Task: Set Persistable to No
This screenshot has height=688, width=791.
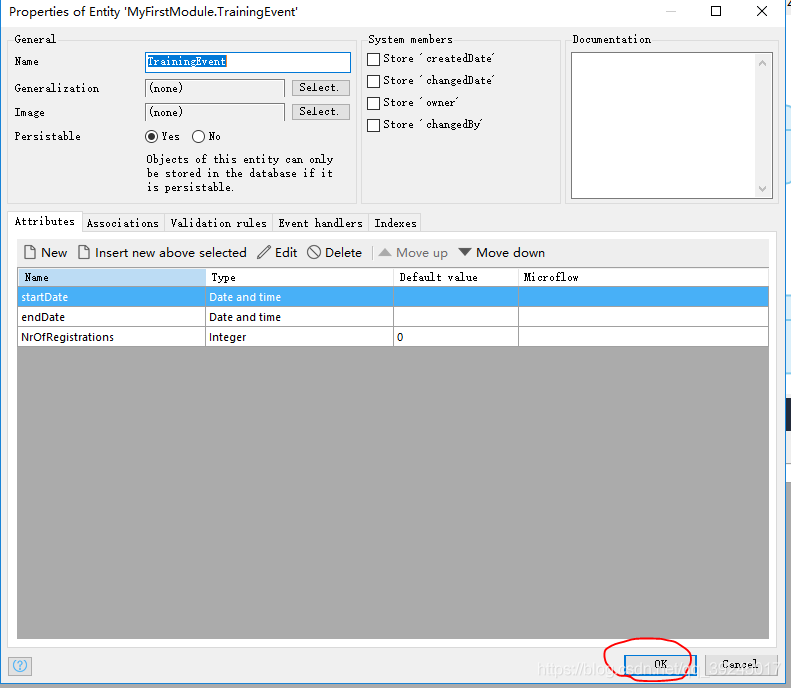Action: pos(199,137)
